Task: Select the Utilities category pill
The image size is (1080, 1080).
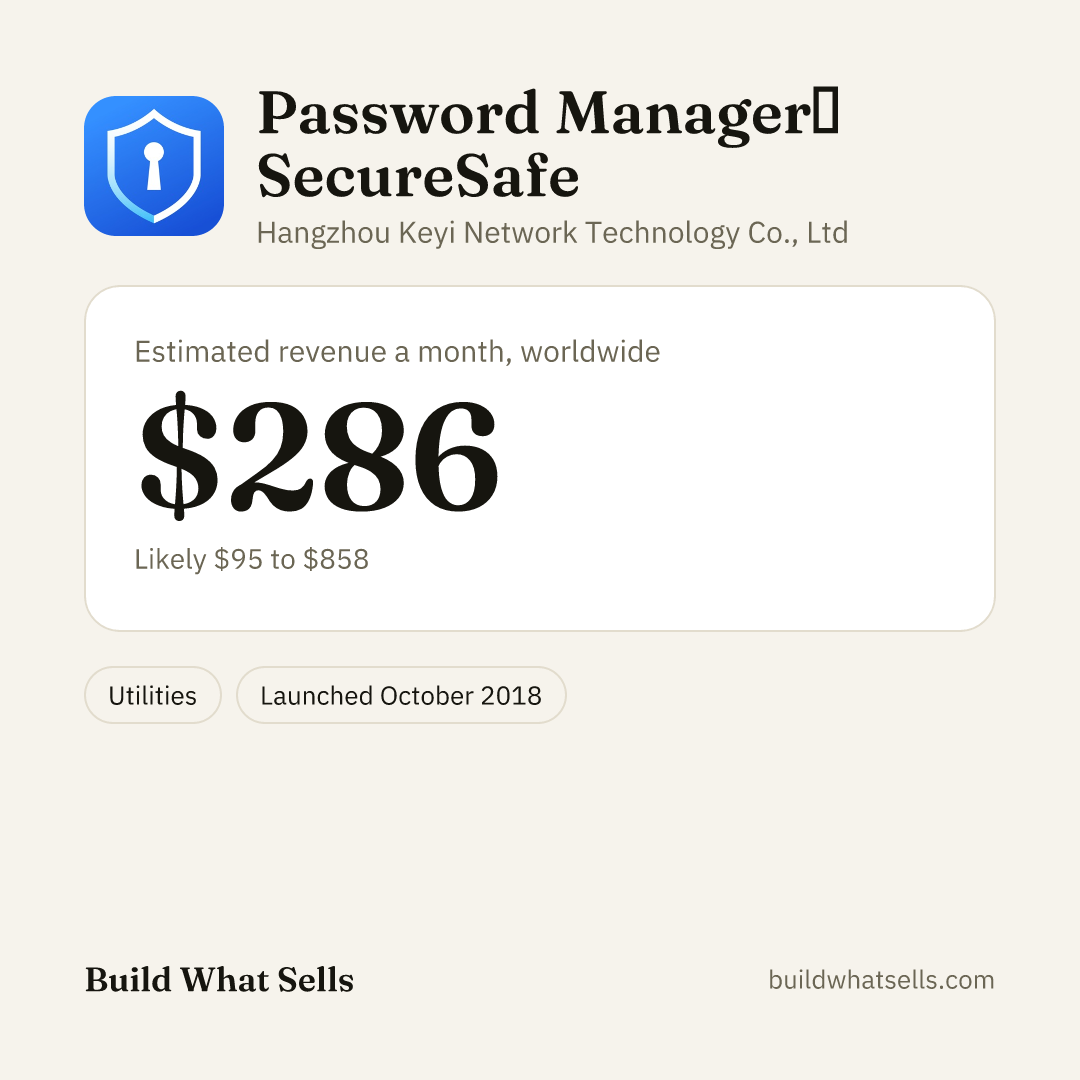Action: point(153,695)
